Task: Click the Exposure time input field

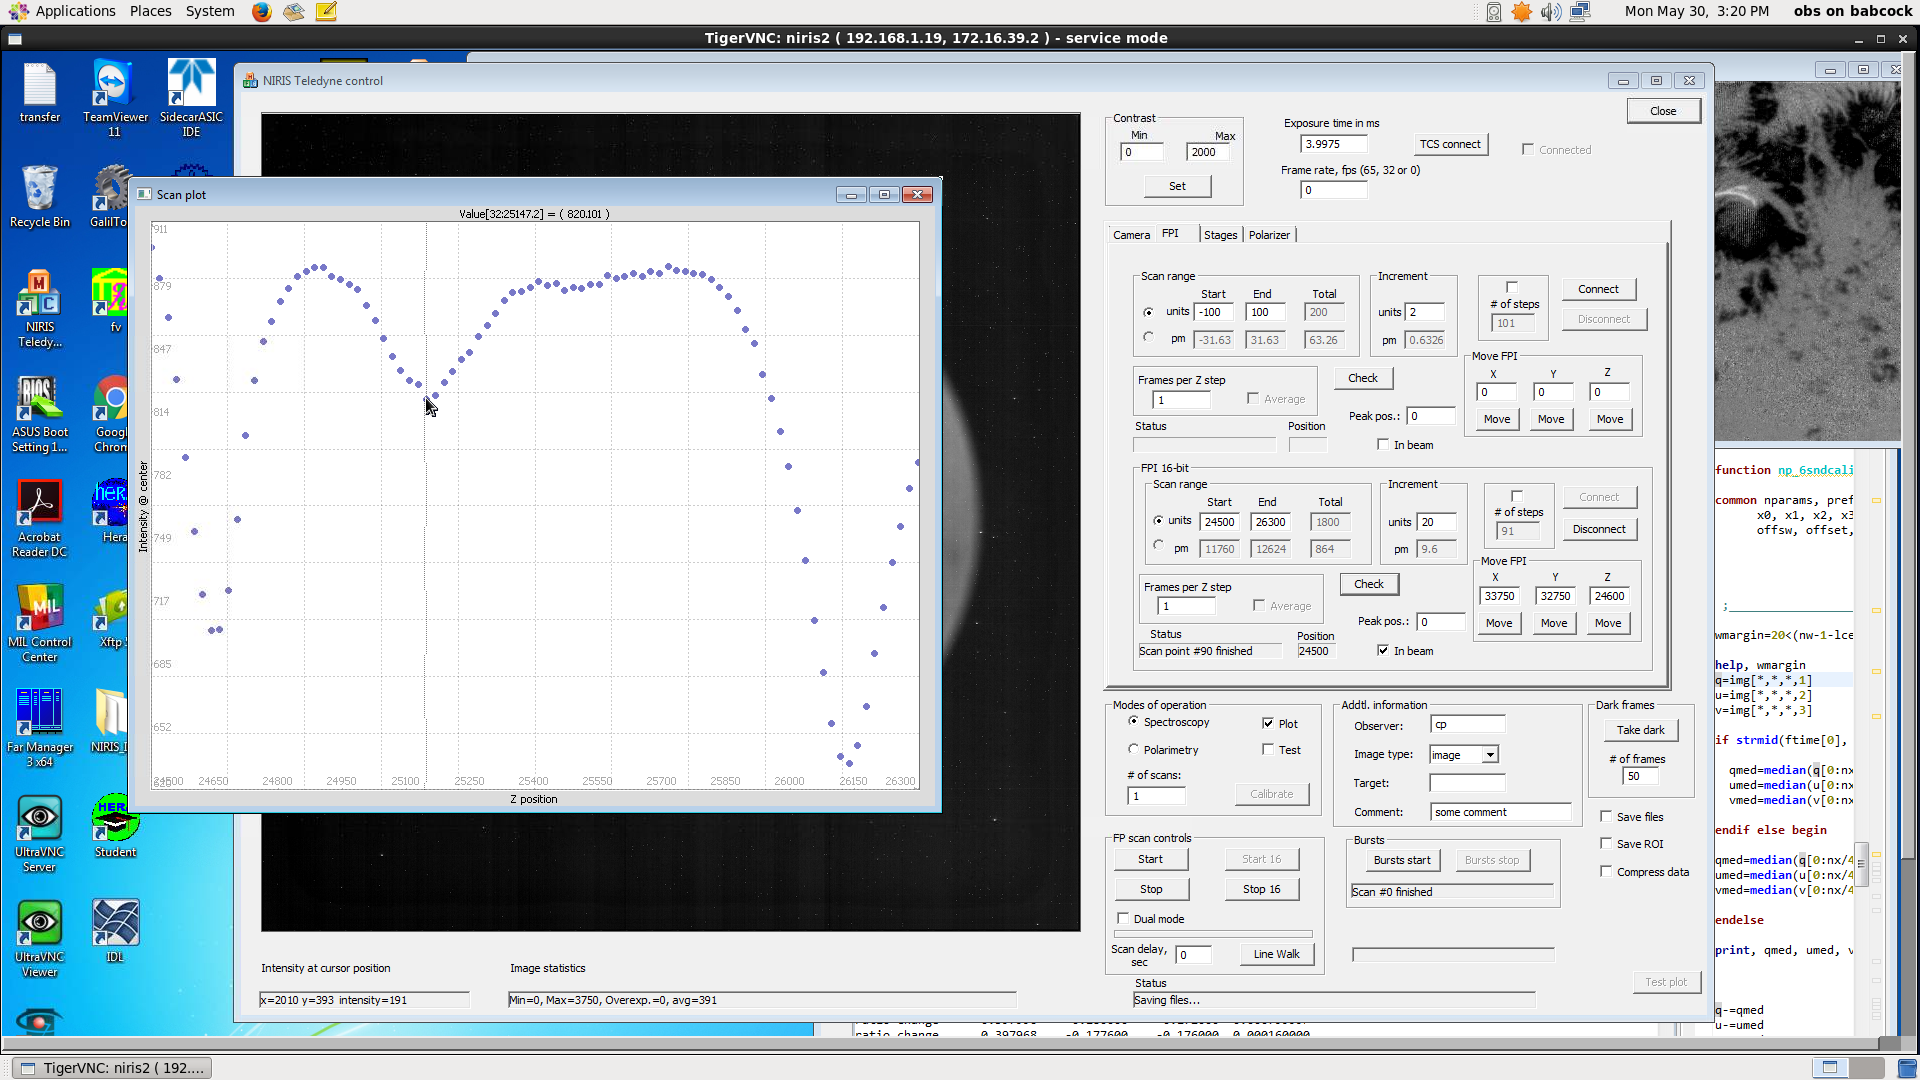Action: coord(1333,144)
